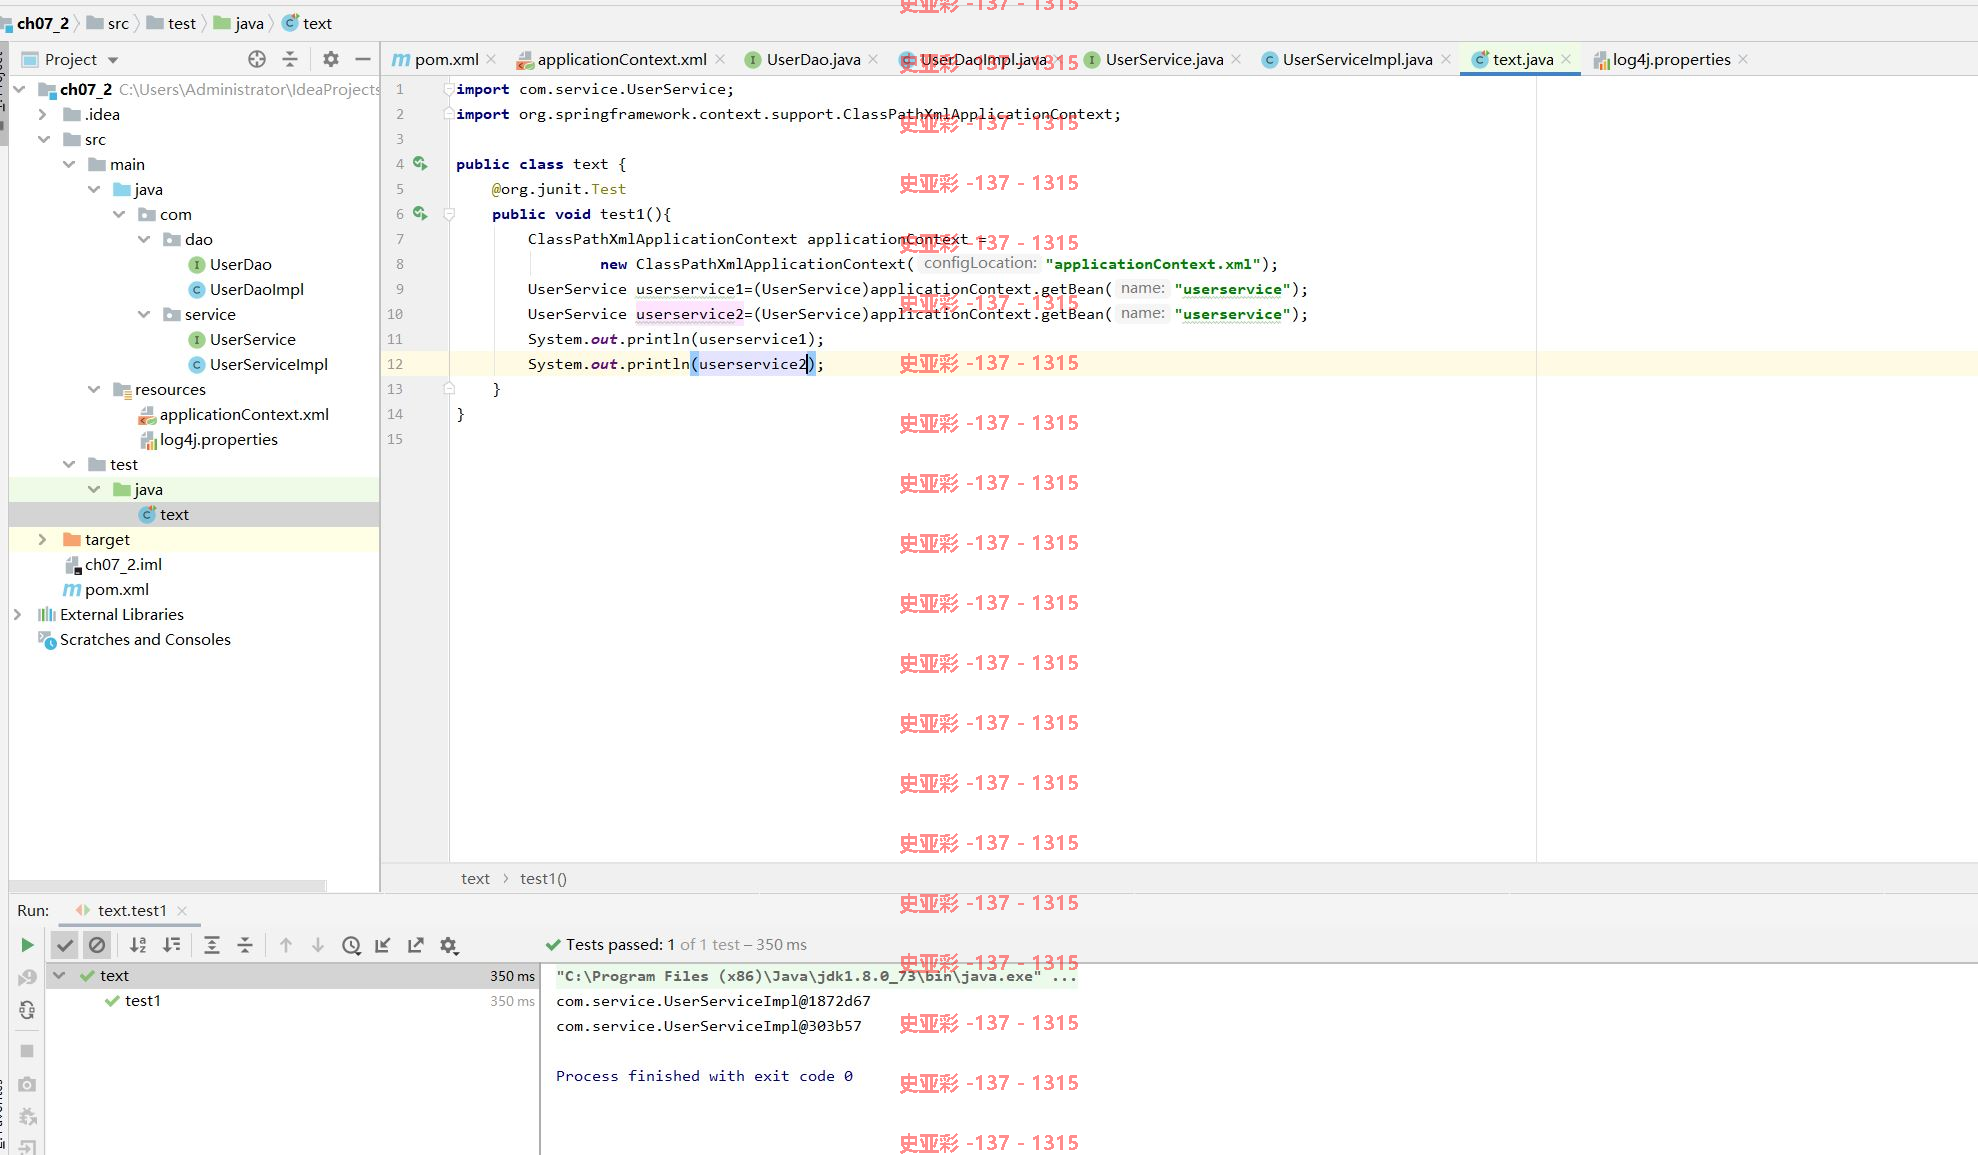Viewport: 1978px width, 1155px height.
Task: Expand External Libraries node
Action: 18,614
